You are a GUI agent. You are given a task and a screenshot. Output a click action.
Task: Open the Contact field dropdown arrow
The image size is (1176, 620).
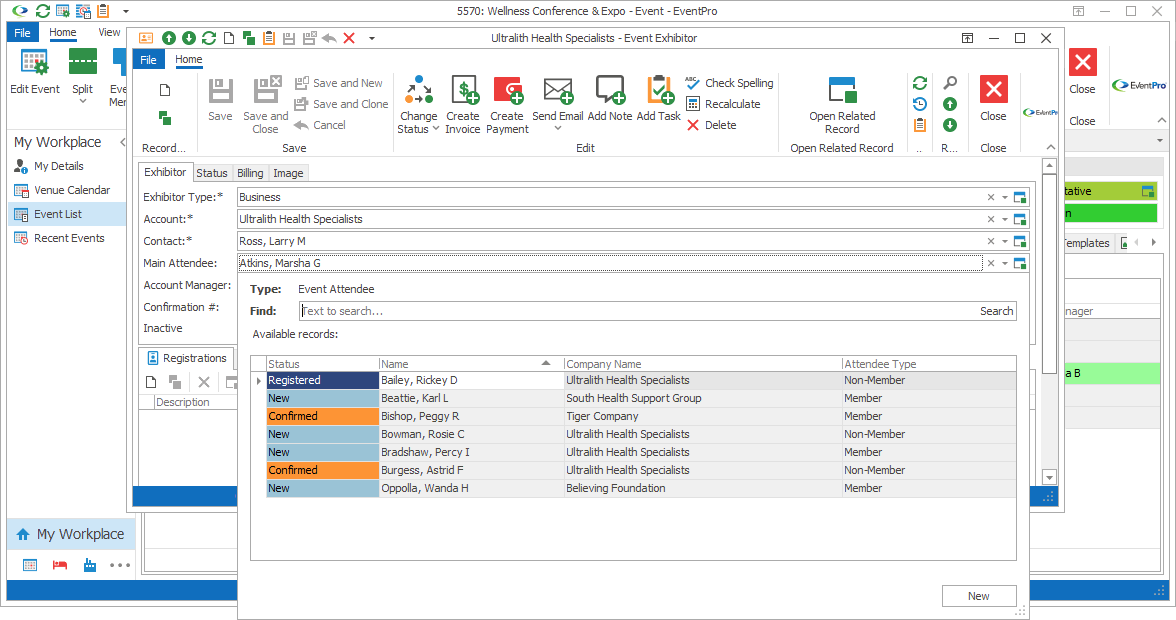pyautogui.click(x=1005, y=241)
